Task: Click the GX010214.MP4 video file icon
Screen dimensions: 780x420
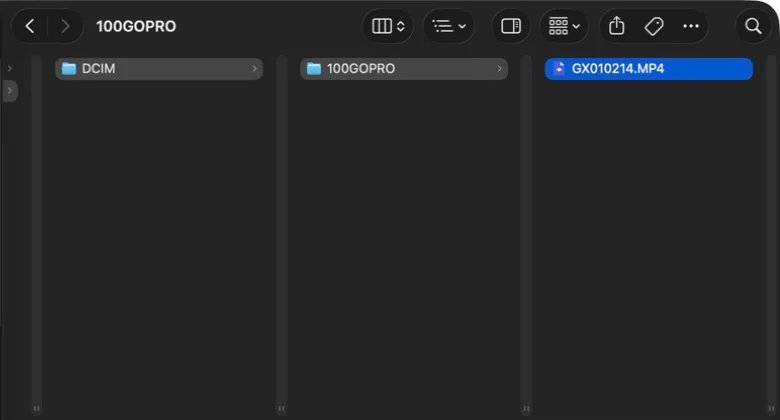Action: [x=559, y=69]
